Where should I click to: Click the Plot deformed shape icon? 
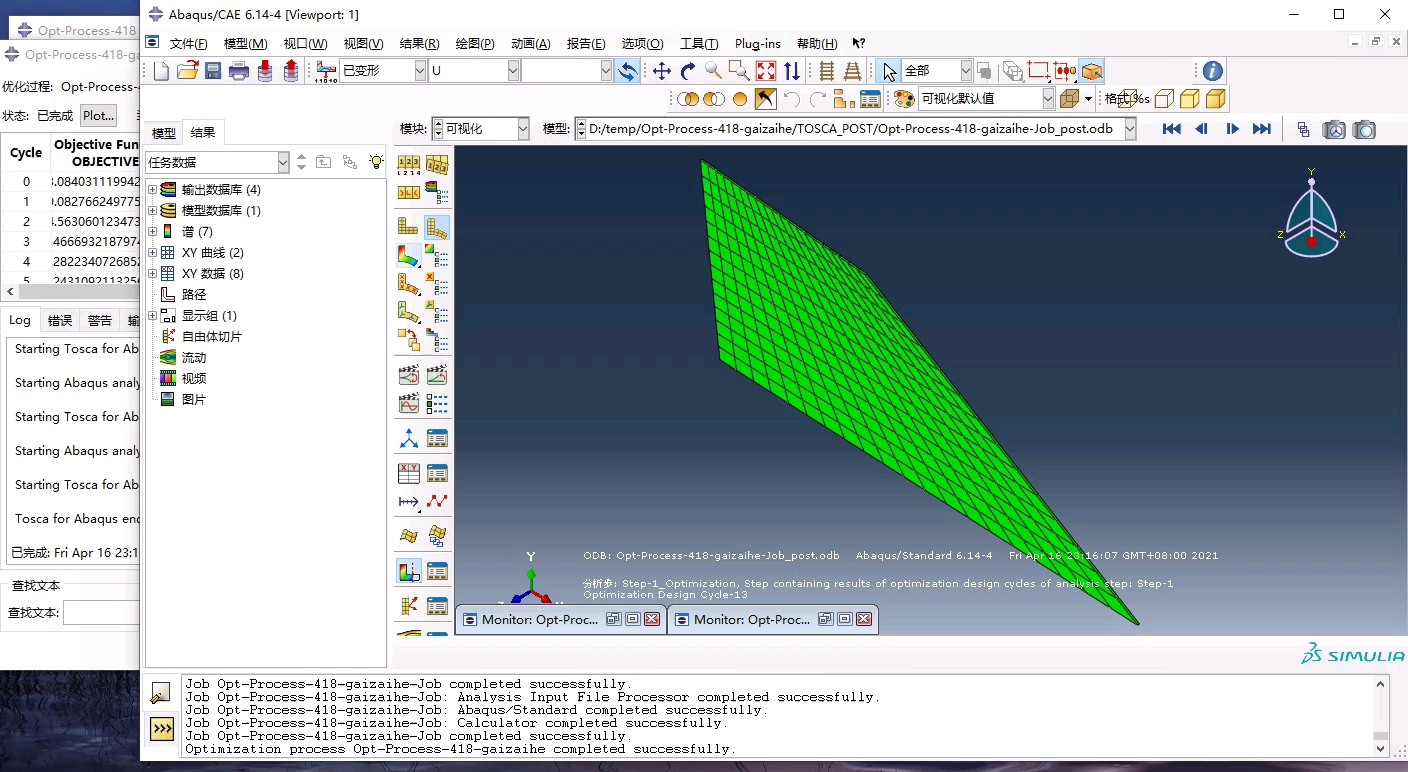[437, 227]
